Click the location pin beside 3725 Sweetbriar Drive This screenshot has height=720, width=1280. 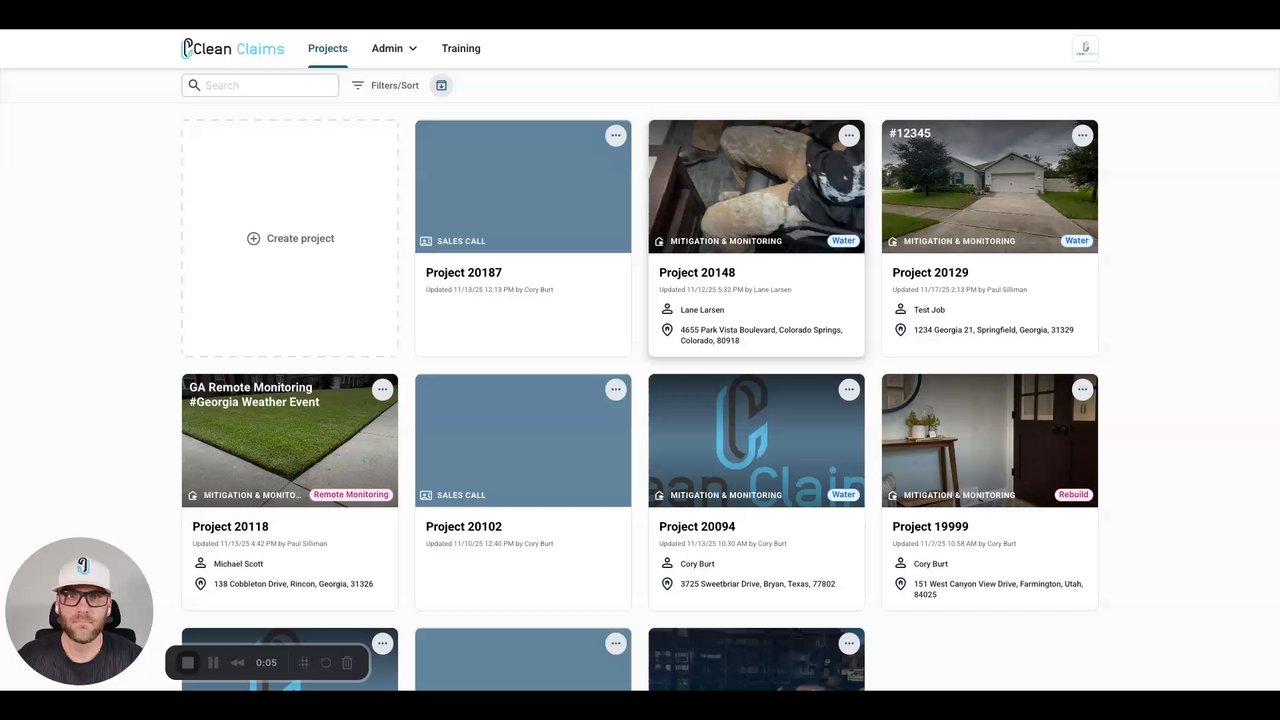[x=667, y=584]
